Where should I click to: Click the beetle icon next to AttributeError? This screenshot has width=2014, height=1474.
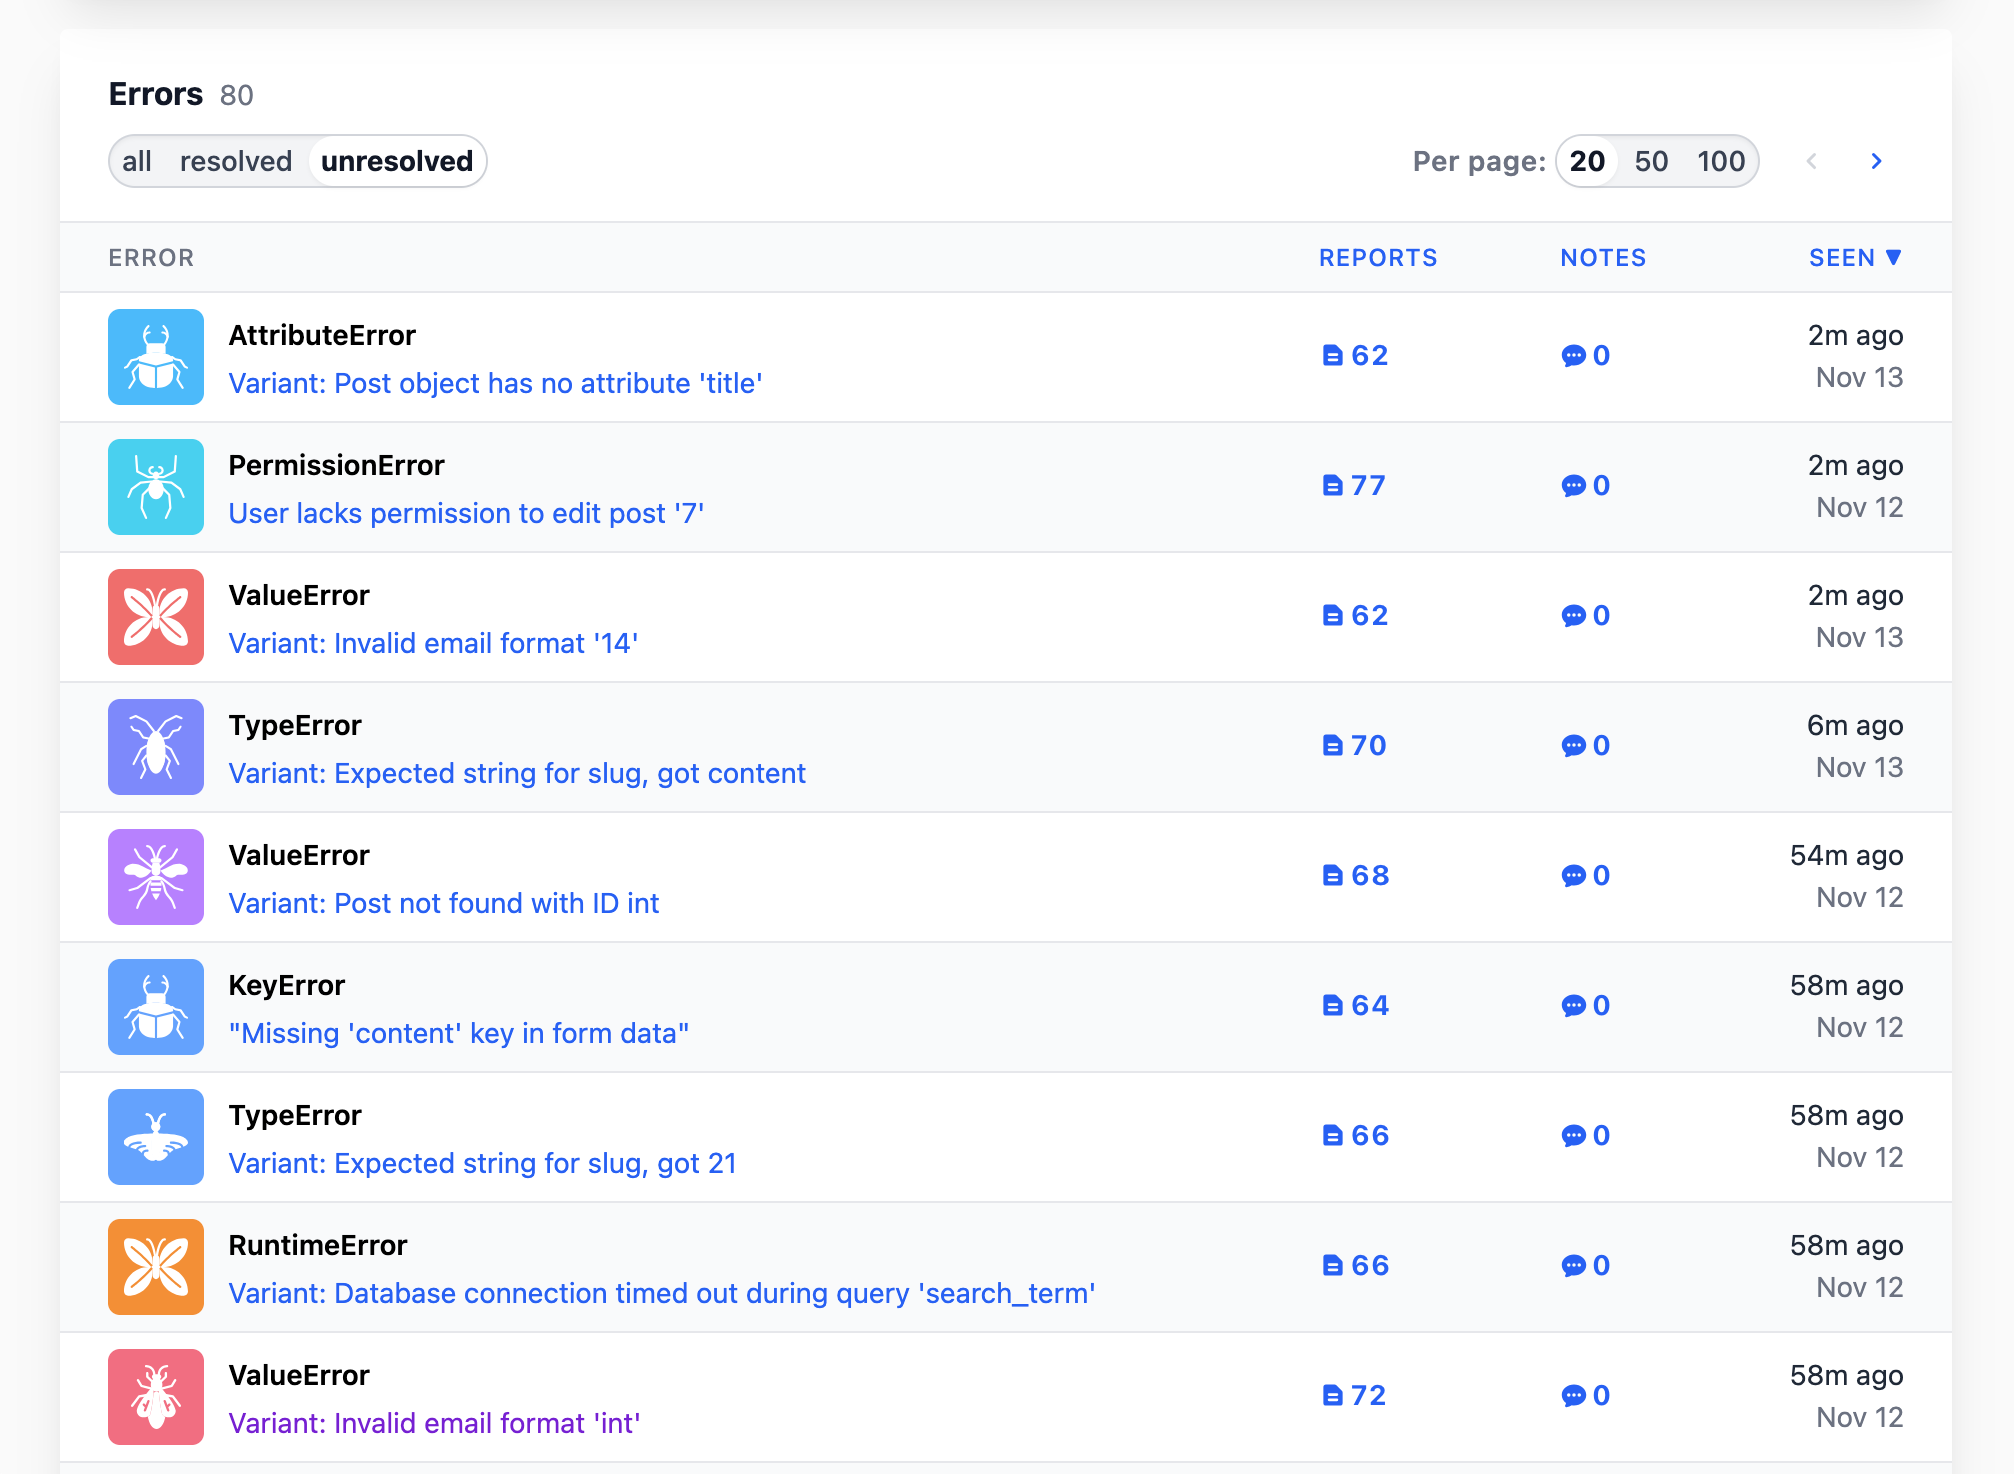155,357
